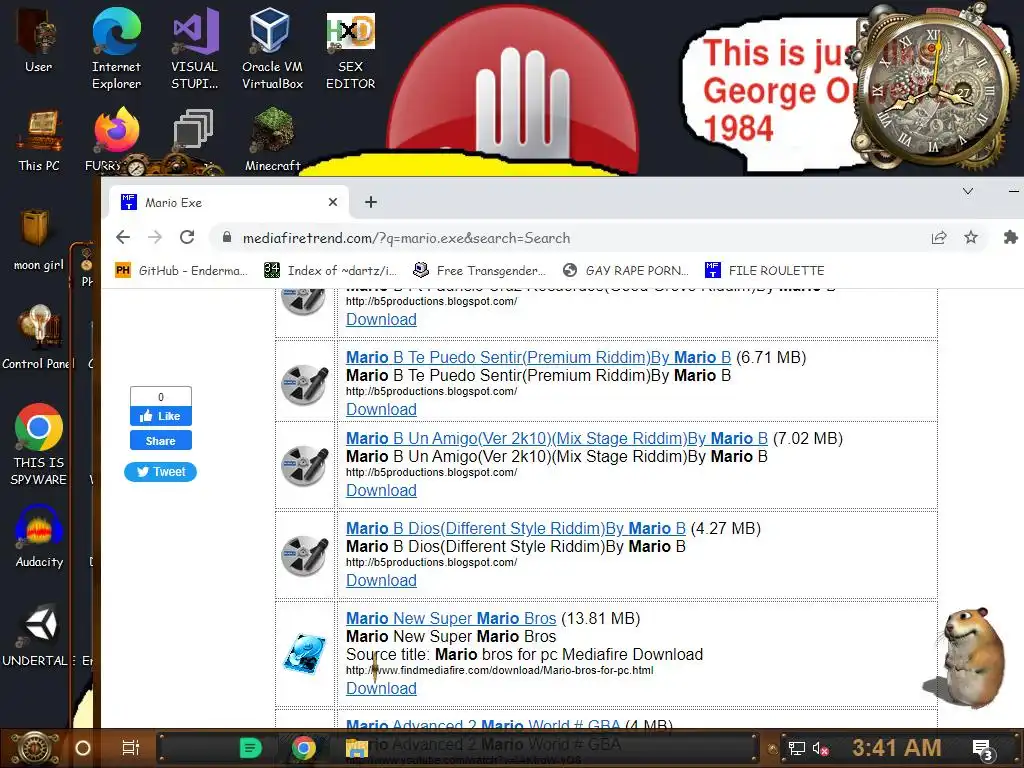Screen dimensions: 1024x768
Task: Bookmark this page with the star
Action: tap(971, 238)
